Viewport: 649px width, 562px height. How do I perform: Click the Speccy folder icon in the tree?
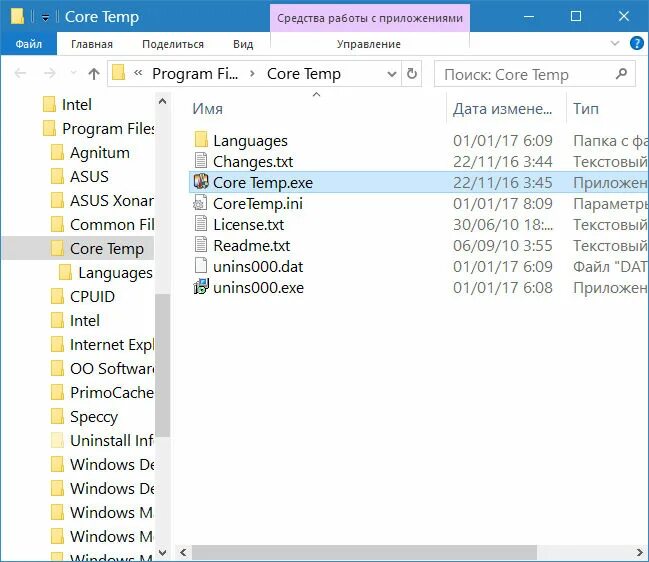point(58,416)
